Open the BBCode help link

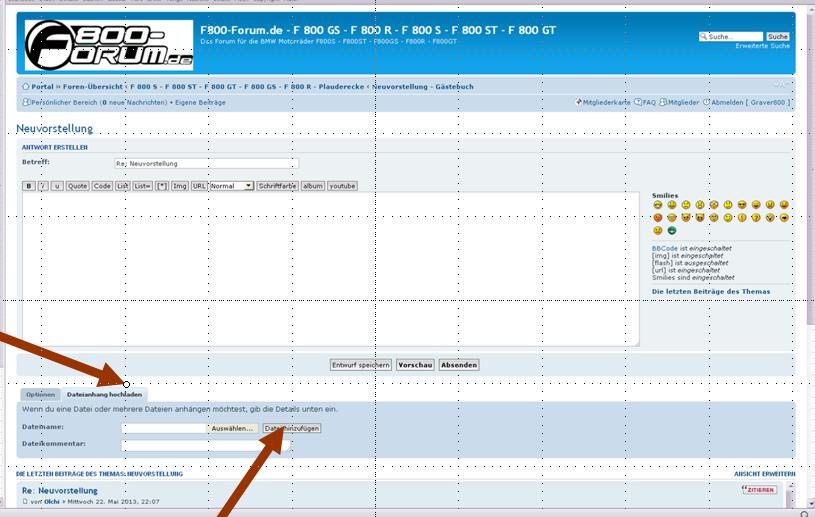pyautogui.click(x=664, y=248)
